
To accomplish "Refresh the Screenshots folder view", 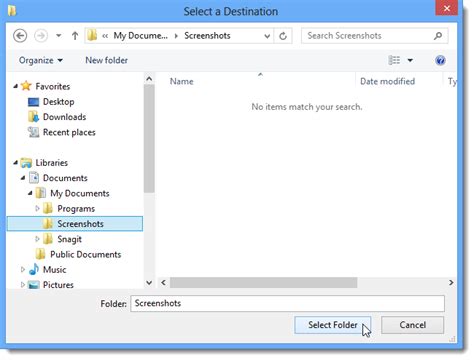I will [283, 36].
